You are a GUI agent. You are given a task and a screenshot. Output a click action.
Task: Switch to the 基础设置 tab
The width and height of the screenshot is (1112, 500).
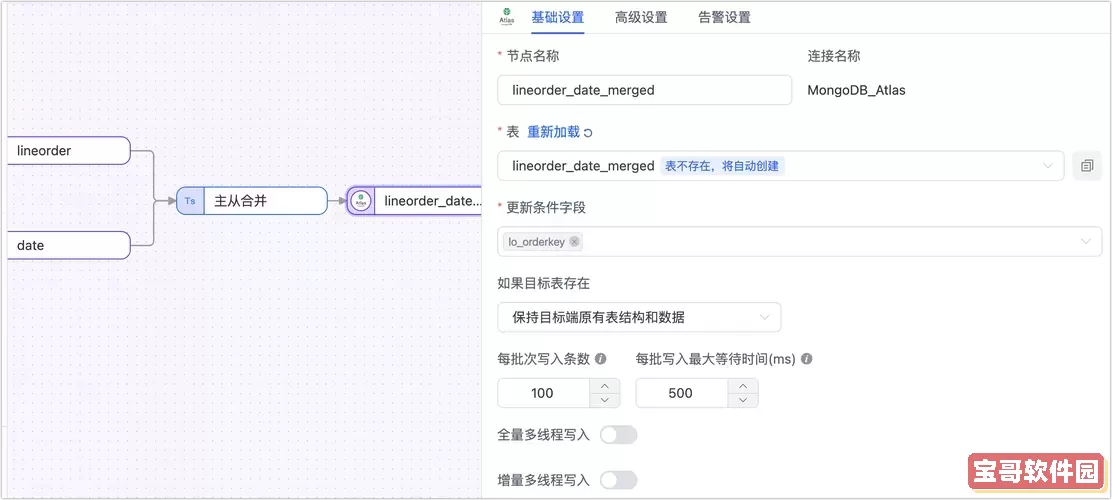click(558, 18)
